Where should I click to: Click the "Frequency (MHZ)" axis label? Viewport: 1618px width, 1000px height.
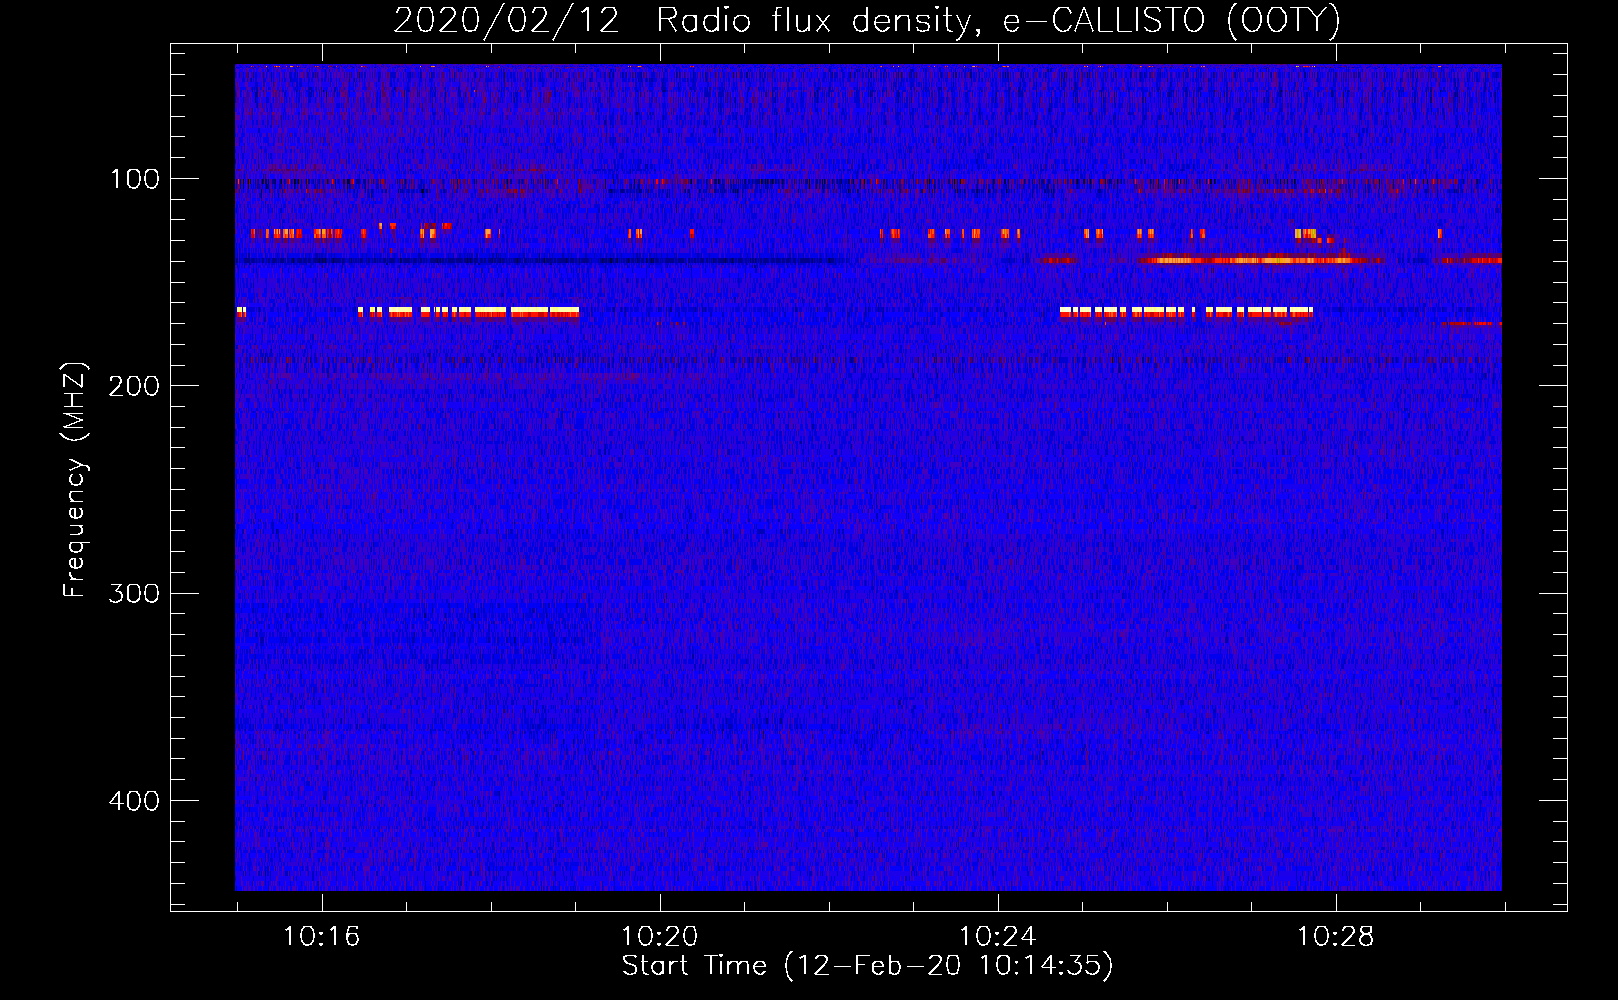(75, 479)
